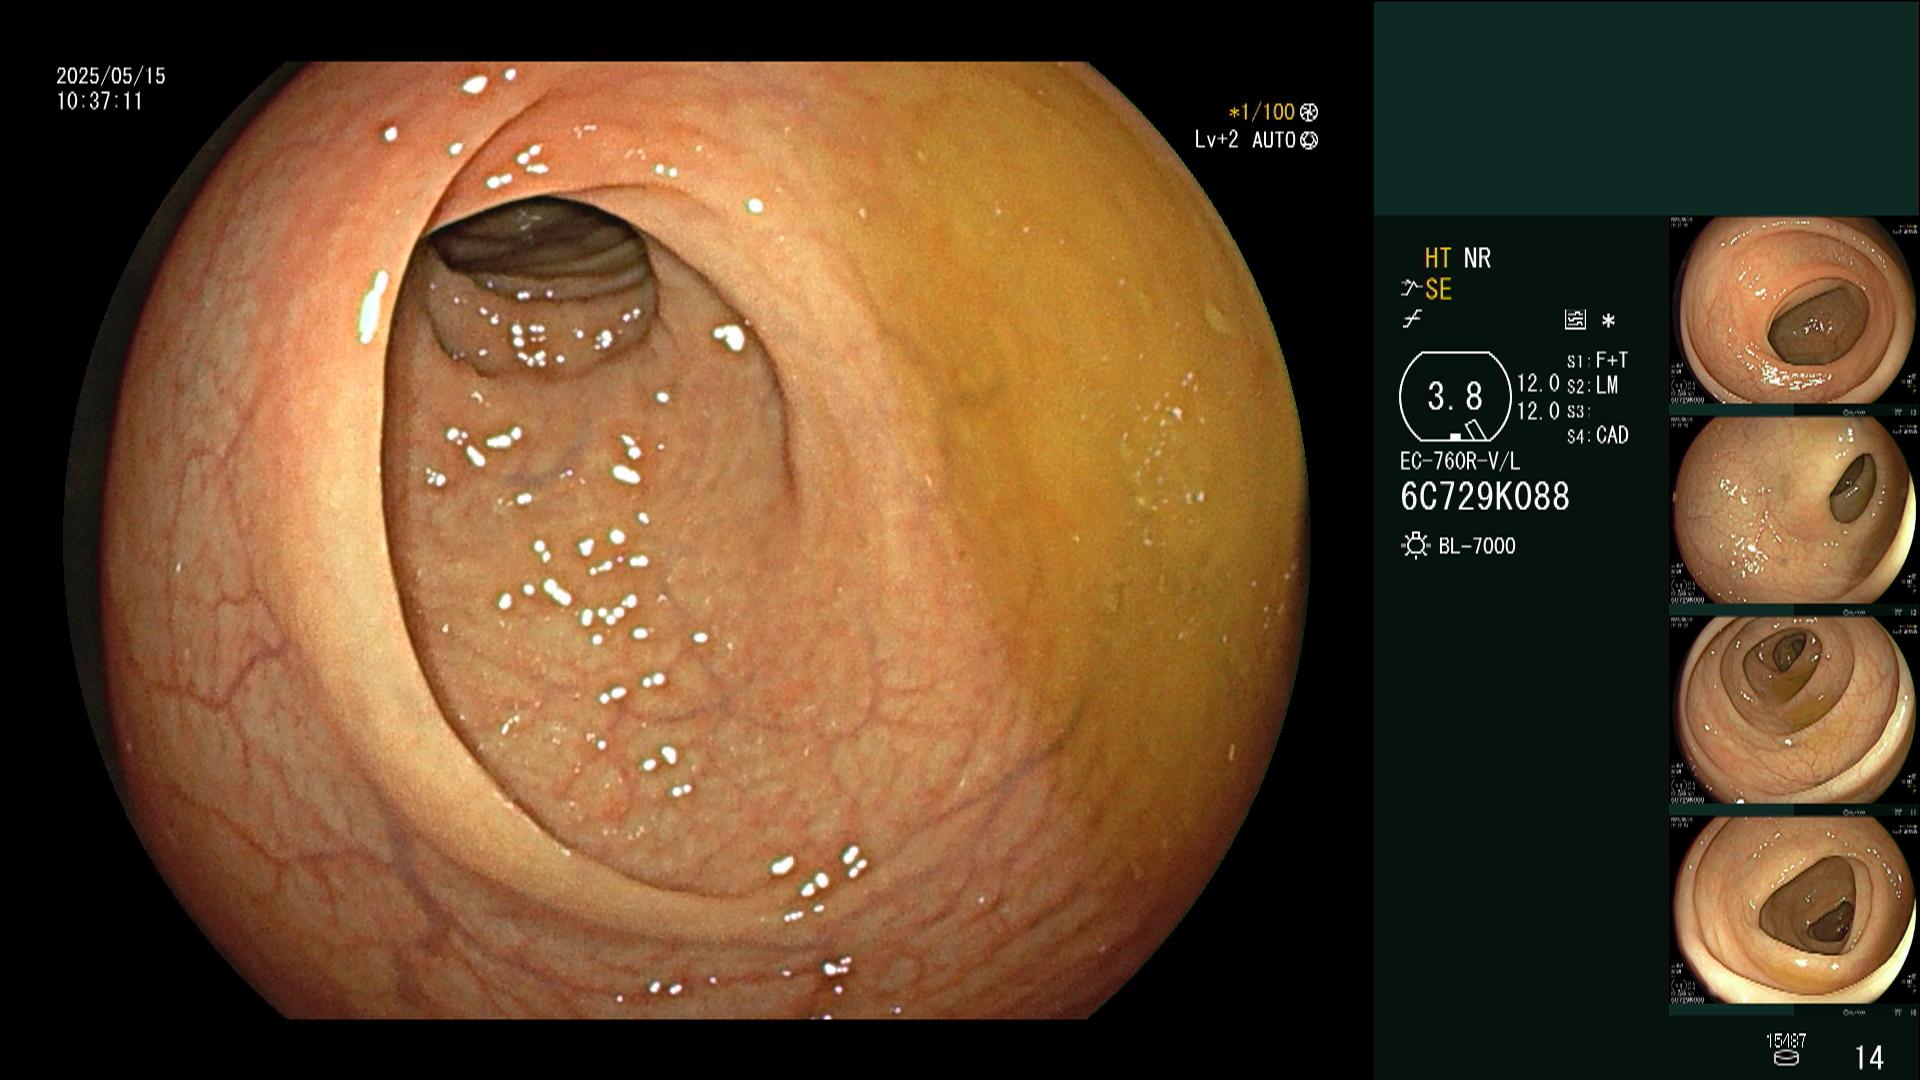Image resolution: width=1920 pixels, height=1080 pixels.
Task: Click the brightness level Lv+2
Action: coord(1216,140)
